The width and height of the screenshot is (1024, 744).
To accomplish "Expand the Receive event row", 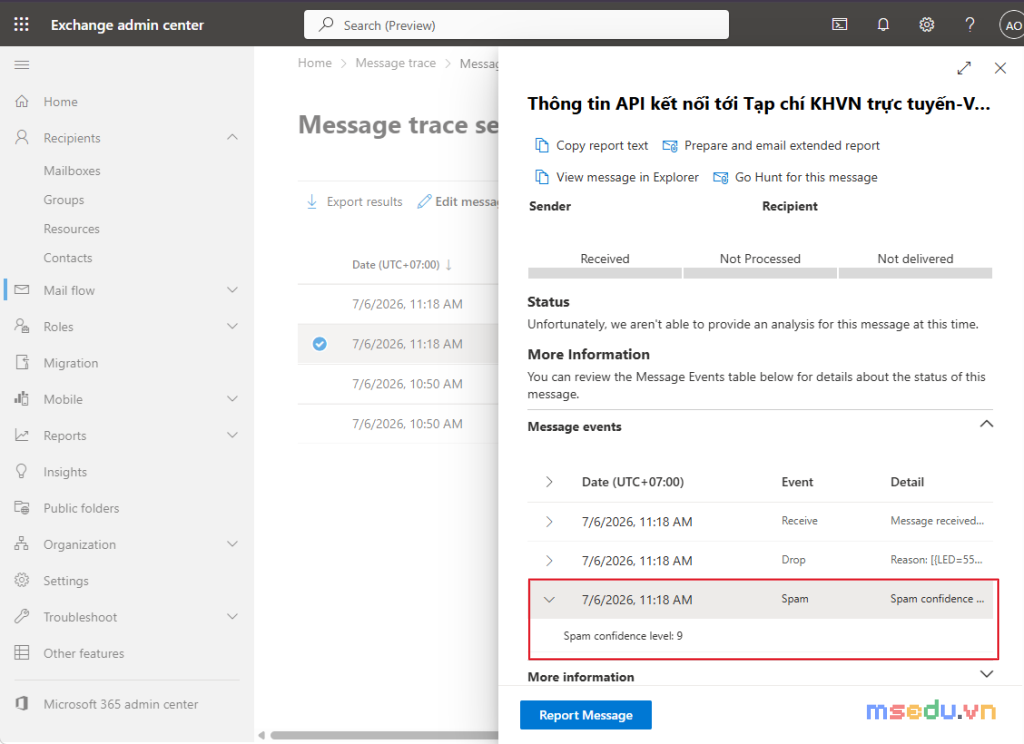I will click(x=549, y=521).
